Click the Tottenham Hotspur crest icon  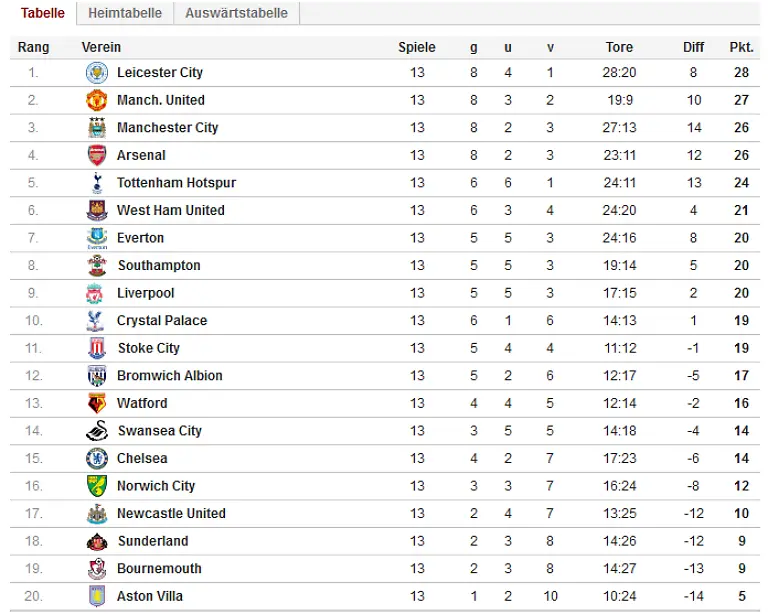click(97, 183)
